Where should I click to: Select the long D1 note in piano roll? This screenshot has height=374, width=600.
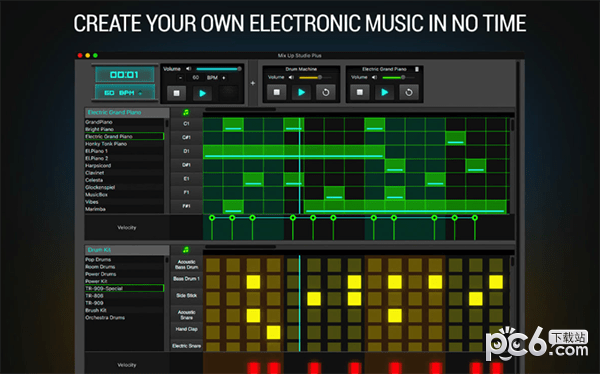pyautogui.click(x=294, y=152)
